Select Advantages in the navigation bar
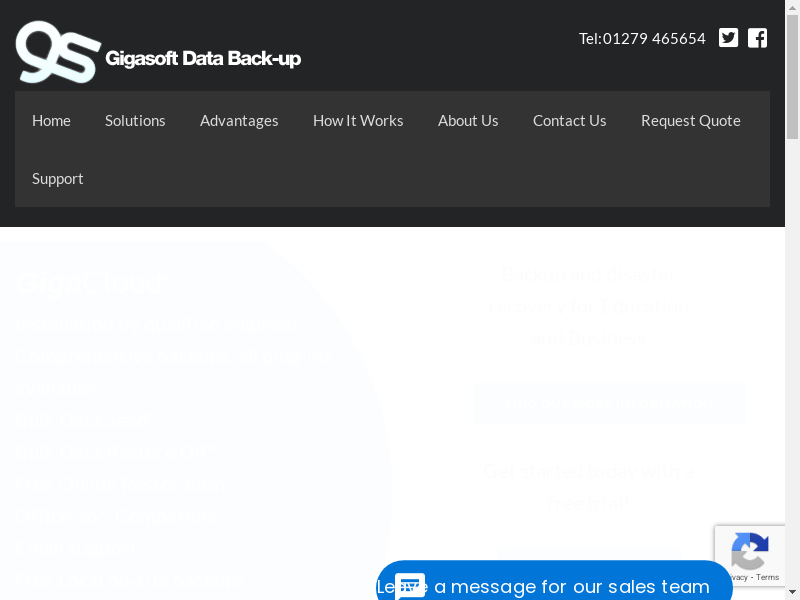The height and width of the screenshot is (600, 800). point(239,120)
